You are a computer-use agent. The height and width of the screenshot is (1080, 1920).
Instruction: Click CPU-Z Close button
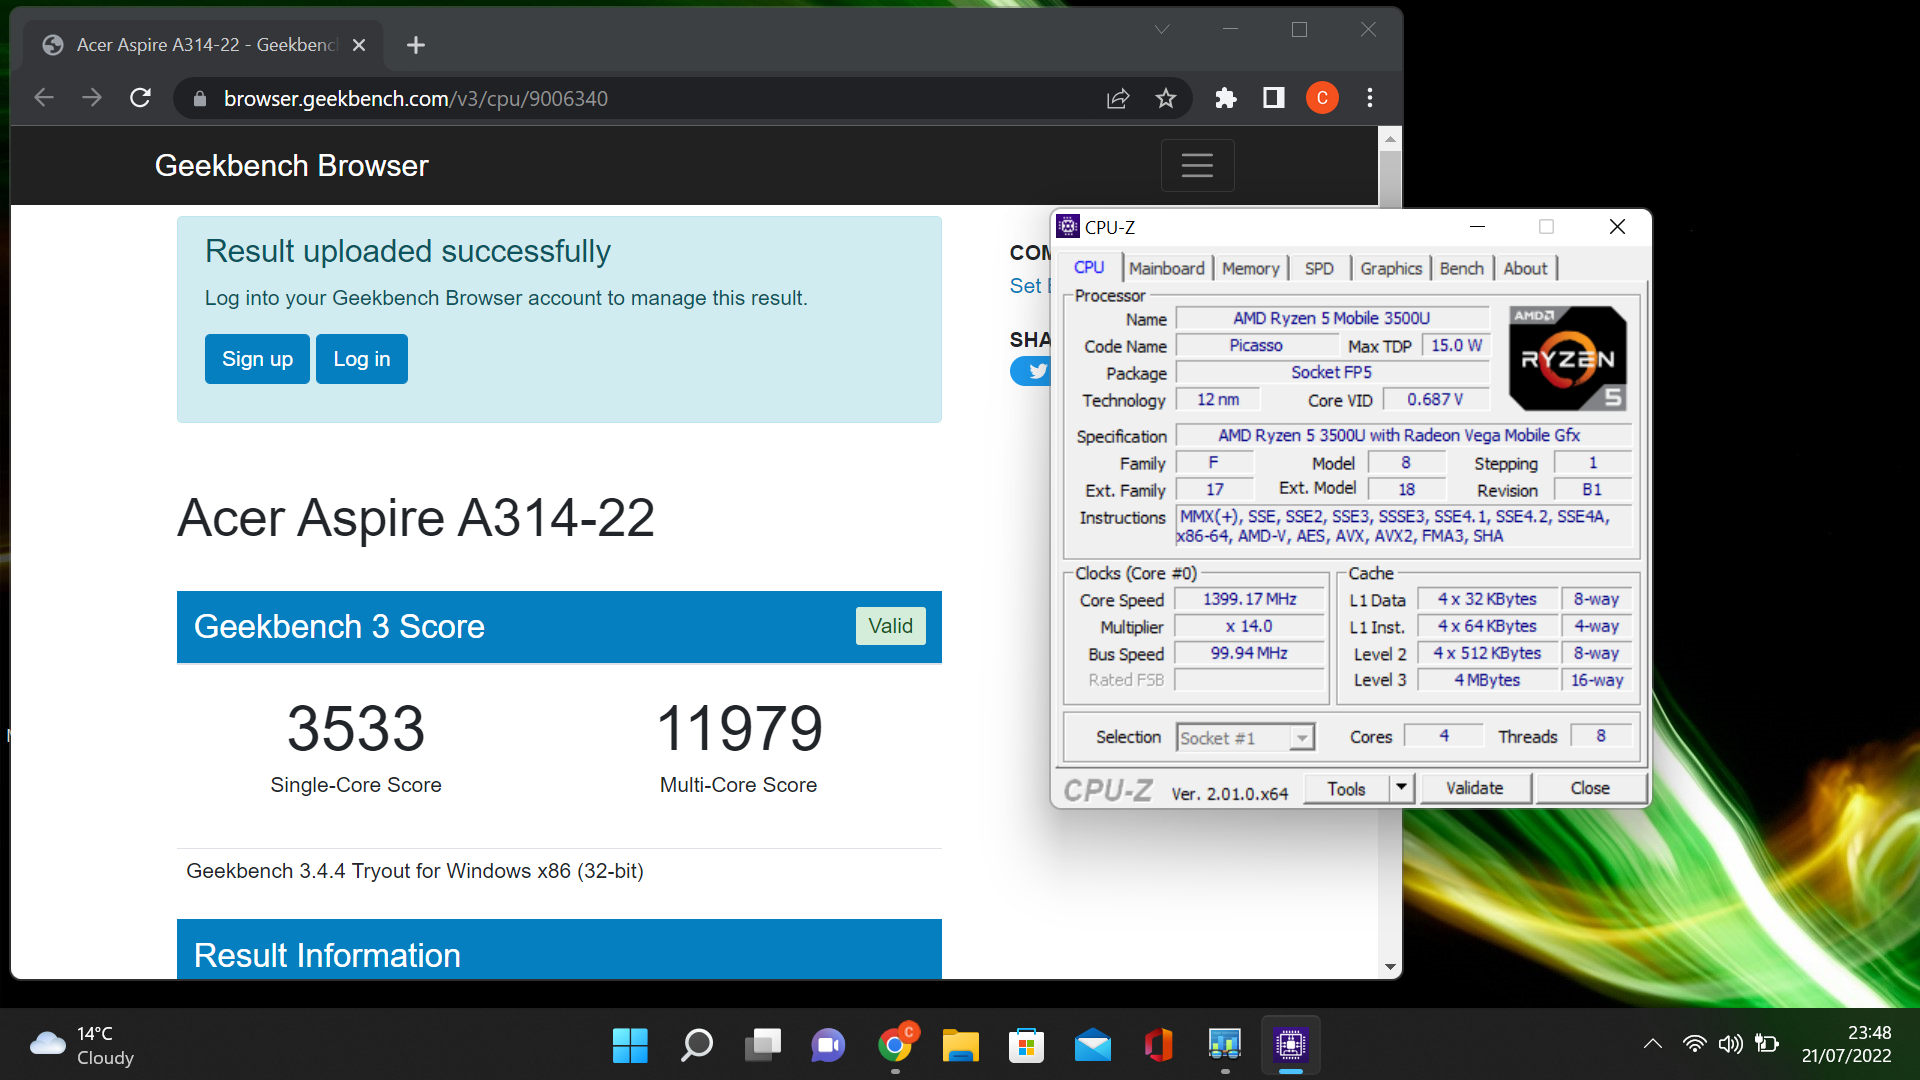pyautogui.click(x=1590, y=789)
